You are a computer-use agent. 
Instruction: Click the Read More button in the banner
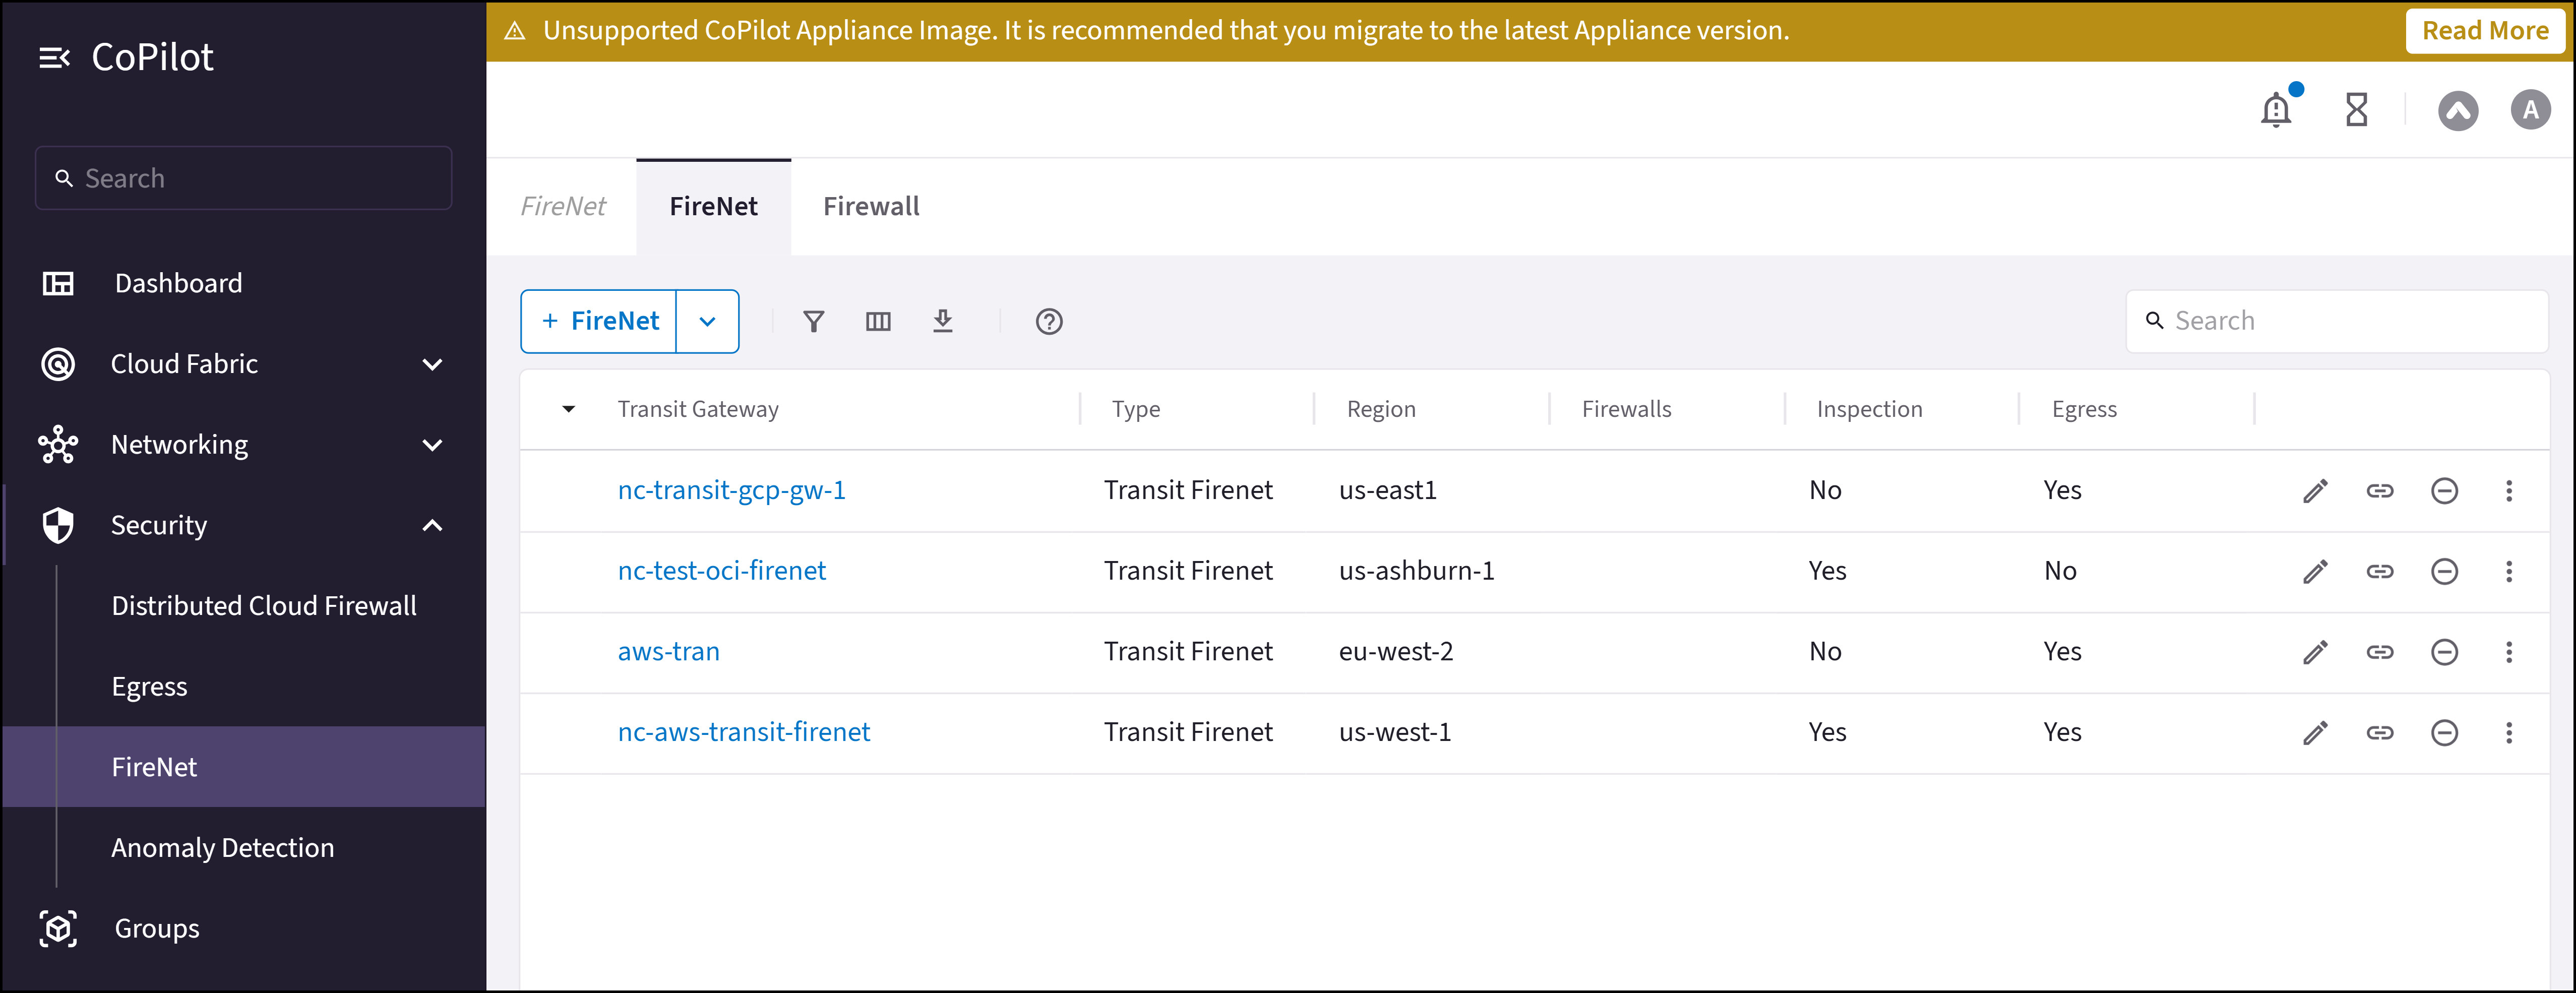coord(2485,30)
